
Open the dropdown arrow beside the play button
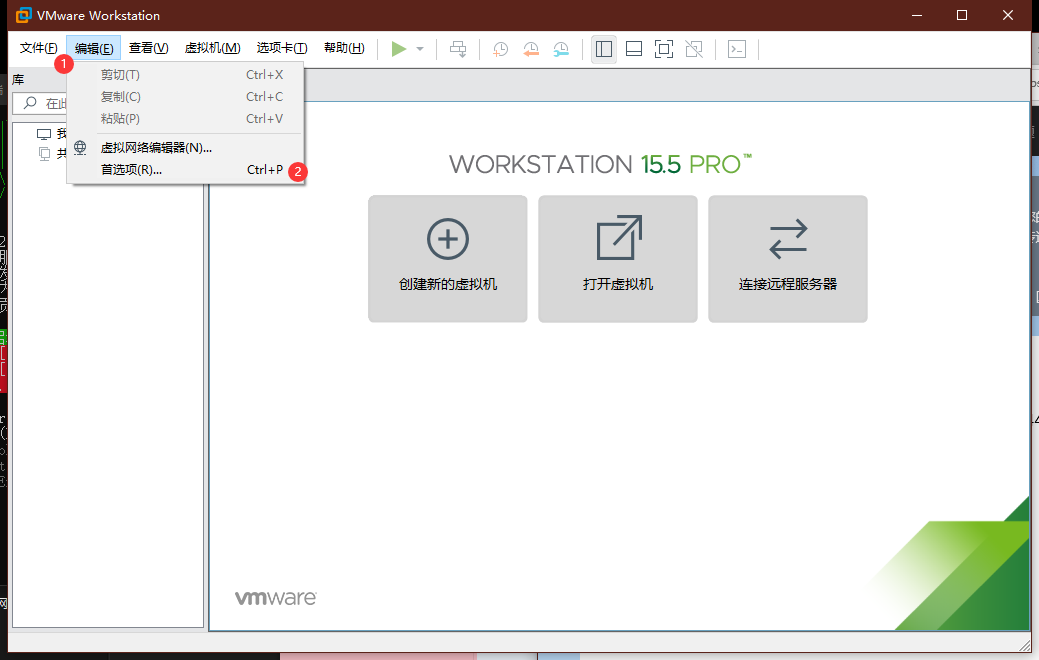pyautogui.click(x=420, y=49)
